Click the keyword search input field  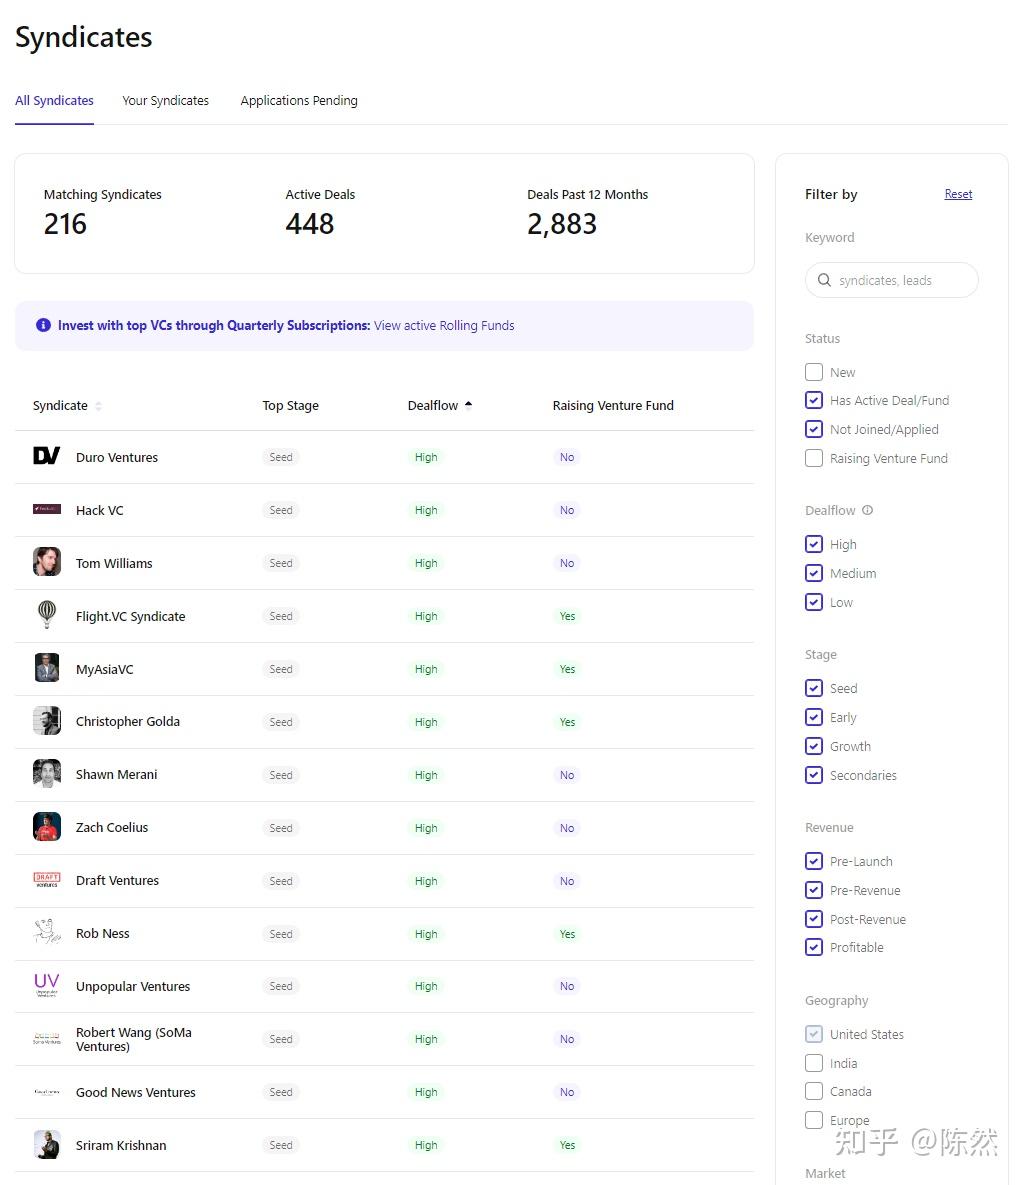coord(900,280)
